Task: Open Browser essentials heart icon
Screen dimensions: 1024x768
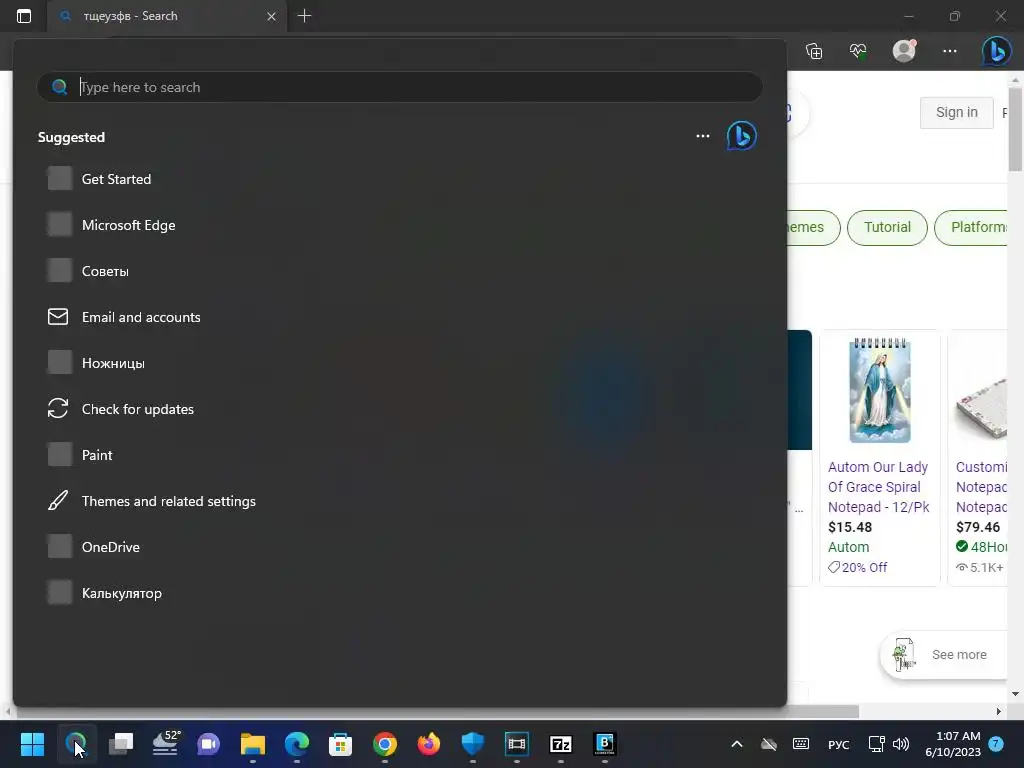Action: (858, 51)
